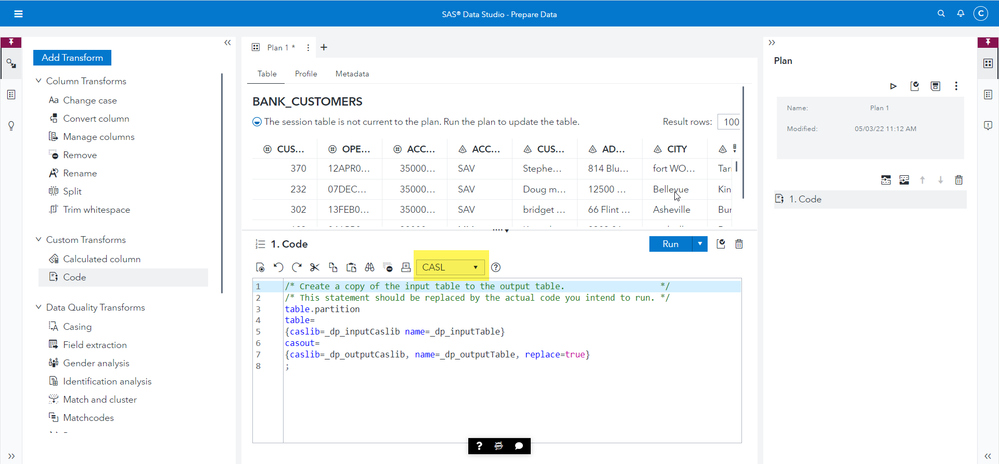Click the Result rows input field

point(730,122)
